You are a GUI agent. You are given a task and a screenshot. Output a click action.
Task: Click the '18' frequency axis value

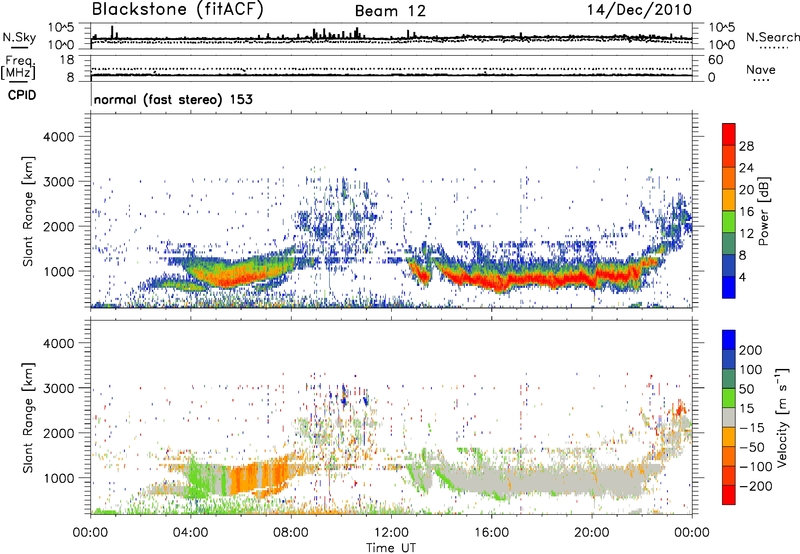click(x=67, y=60)
